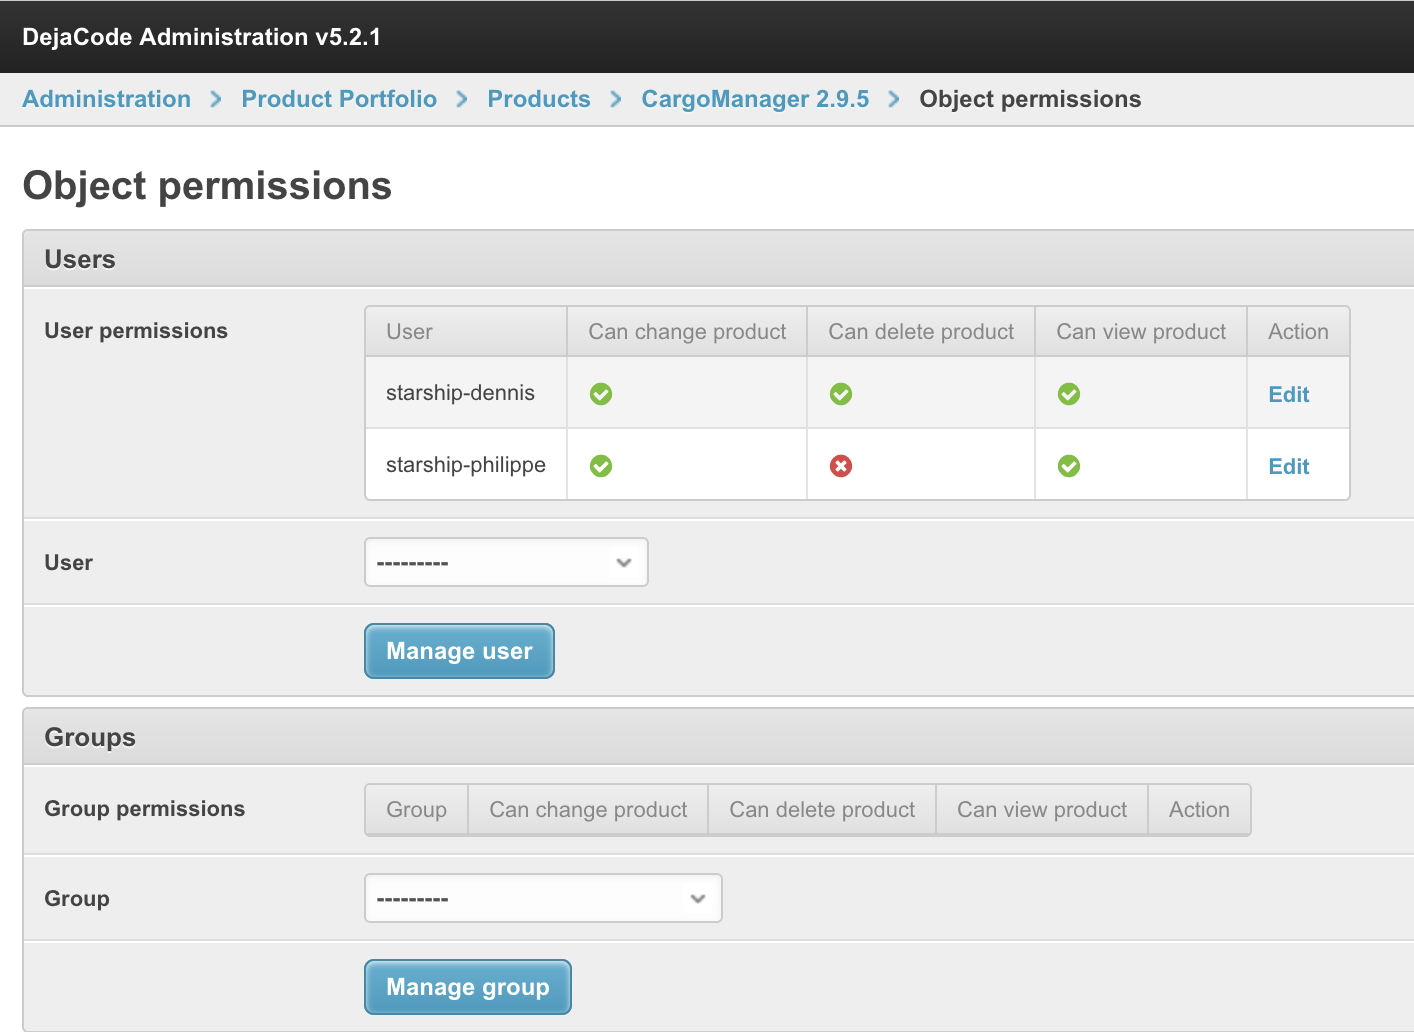
Task: Click starship-philippe view product green checkmark
Action: 1069,466
